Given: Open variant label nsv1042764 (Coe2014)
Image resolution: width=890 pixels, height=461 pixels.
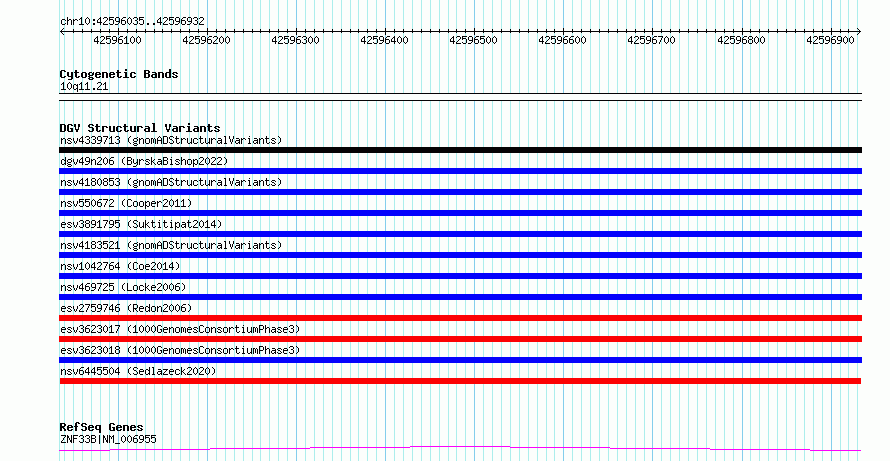Looking at the screenshot, I should click(120, 266).
